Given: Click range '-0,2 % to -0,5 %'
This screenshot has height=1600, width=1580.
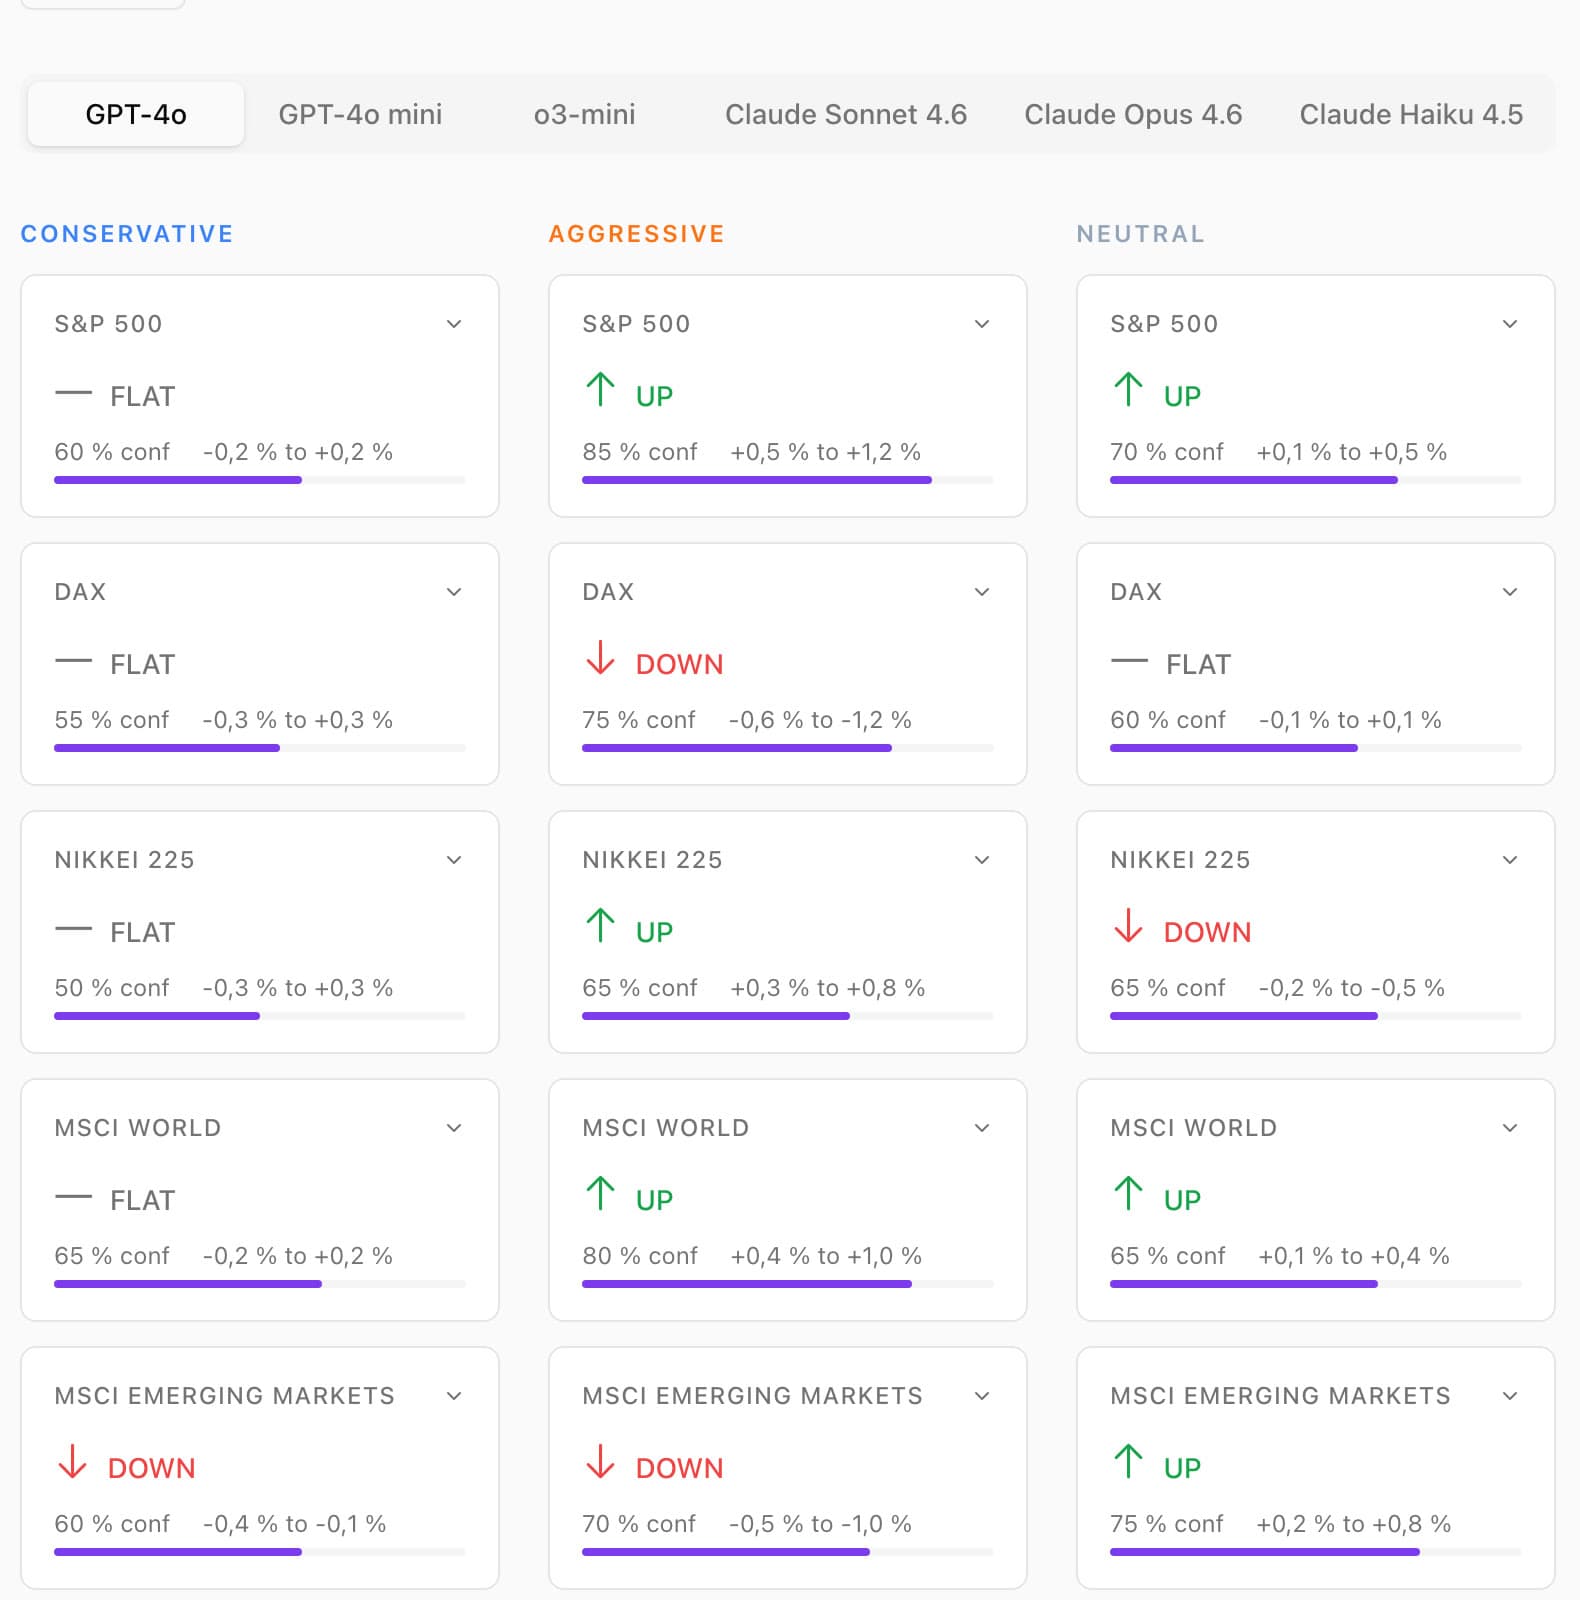Looking at the screenshot, I should tap(1352, 988).
